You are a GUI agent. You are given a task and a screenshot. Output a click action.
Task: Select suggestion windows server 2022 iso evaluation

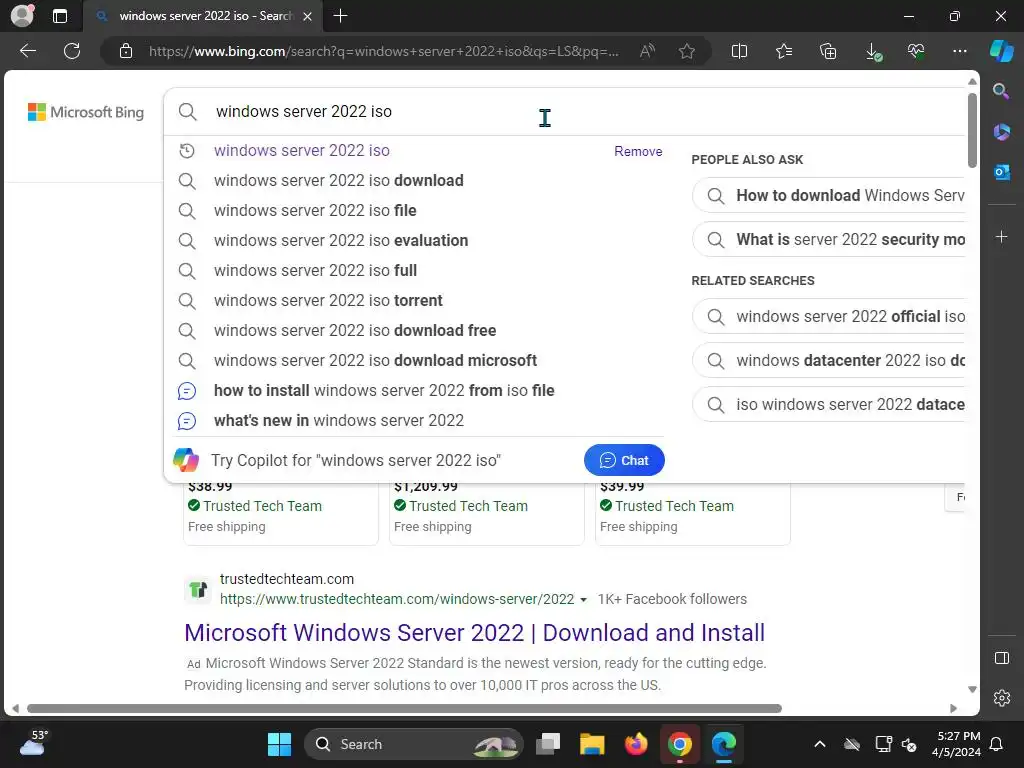pyautogui.click(x=341, y=240)
